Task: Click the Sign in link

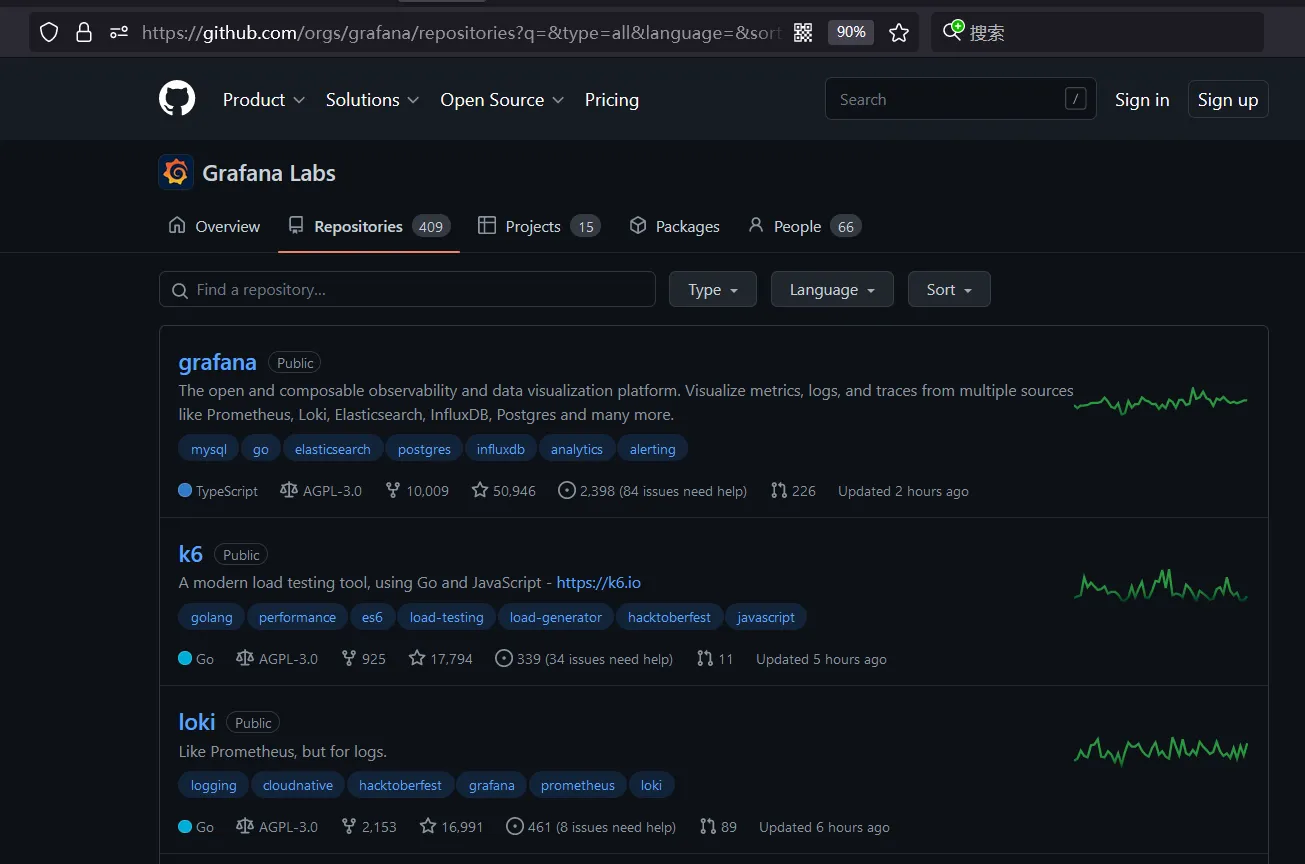Action: click(1142, 99)
